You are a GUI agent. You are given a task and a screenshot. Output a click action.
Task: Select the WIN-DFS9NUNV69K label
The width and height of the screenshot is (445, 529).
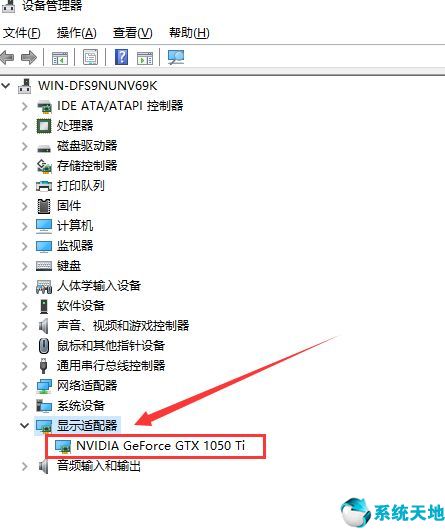click(x=98, y=86)
